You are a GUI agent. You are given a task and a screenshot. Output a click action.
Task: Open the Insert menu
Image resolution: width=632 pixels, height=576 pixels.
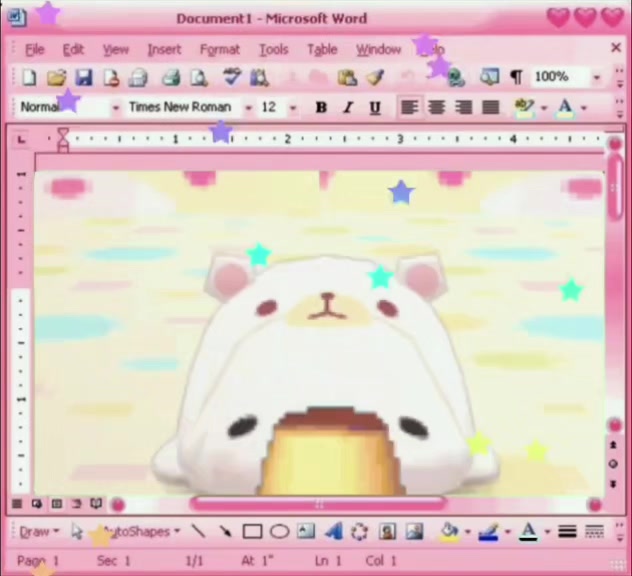click(x=164, y=50)
